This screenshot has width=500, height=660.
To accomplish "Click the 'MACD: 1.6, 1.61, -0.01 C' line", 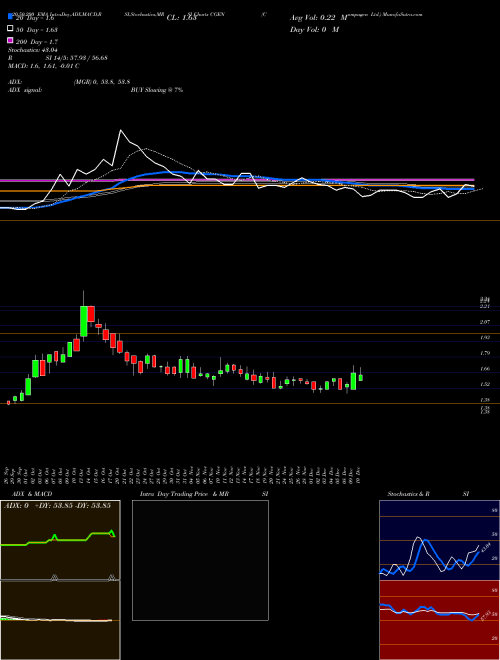I will tap(44, 66).
